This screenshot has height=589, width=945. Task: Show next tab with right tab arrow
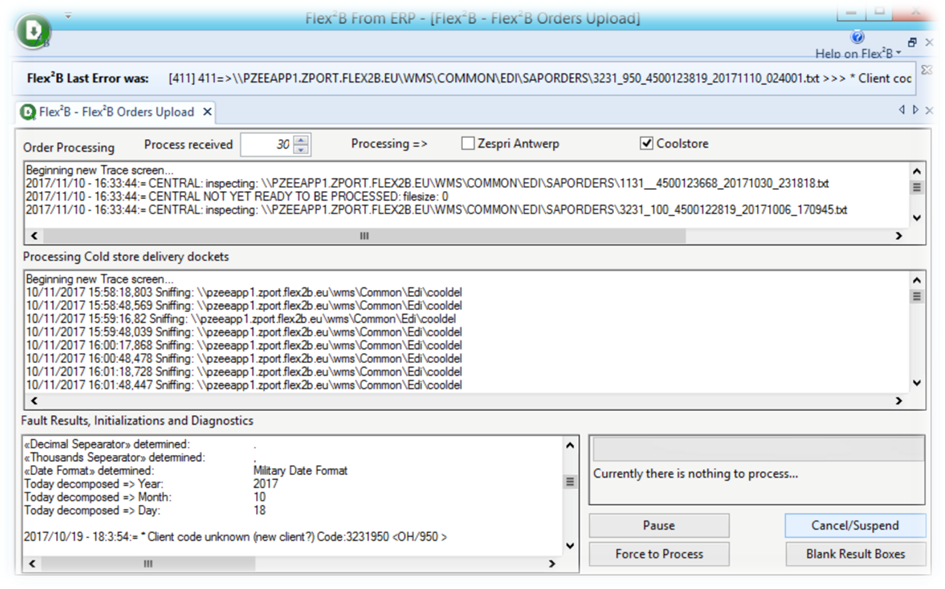(915, 110)
